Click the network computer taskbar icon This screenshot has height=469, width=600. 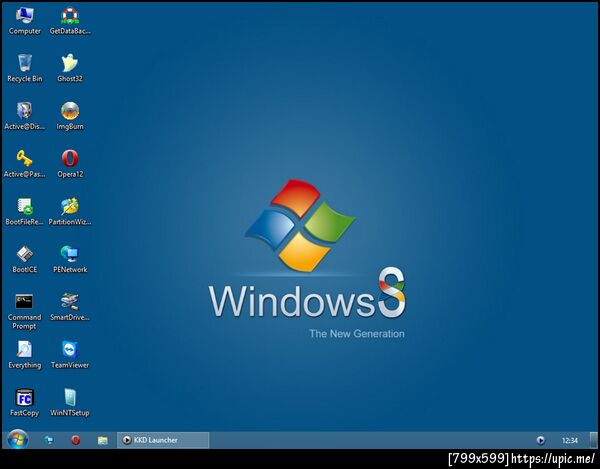pyautogui.click(x=49, y=440)
